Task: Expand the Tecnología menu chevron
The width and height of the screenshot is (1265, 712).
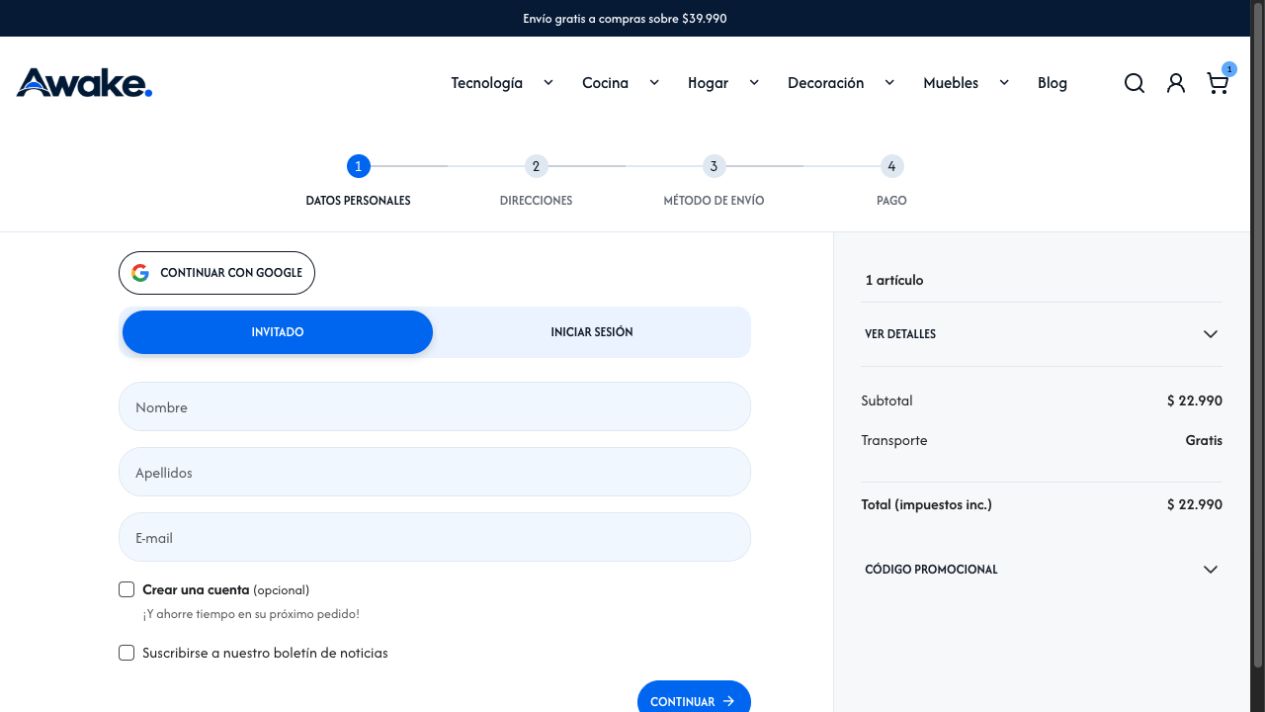Action: click(548, 83)
